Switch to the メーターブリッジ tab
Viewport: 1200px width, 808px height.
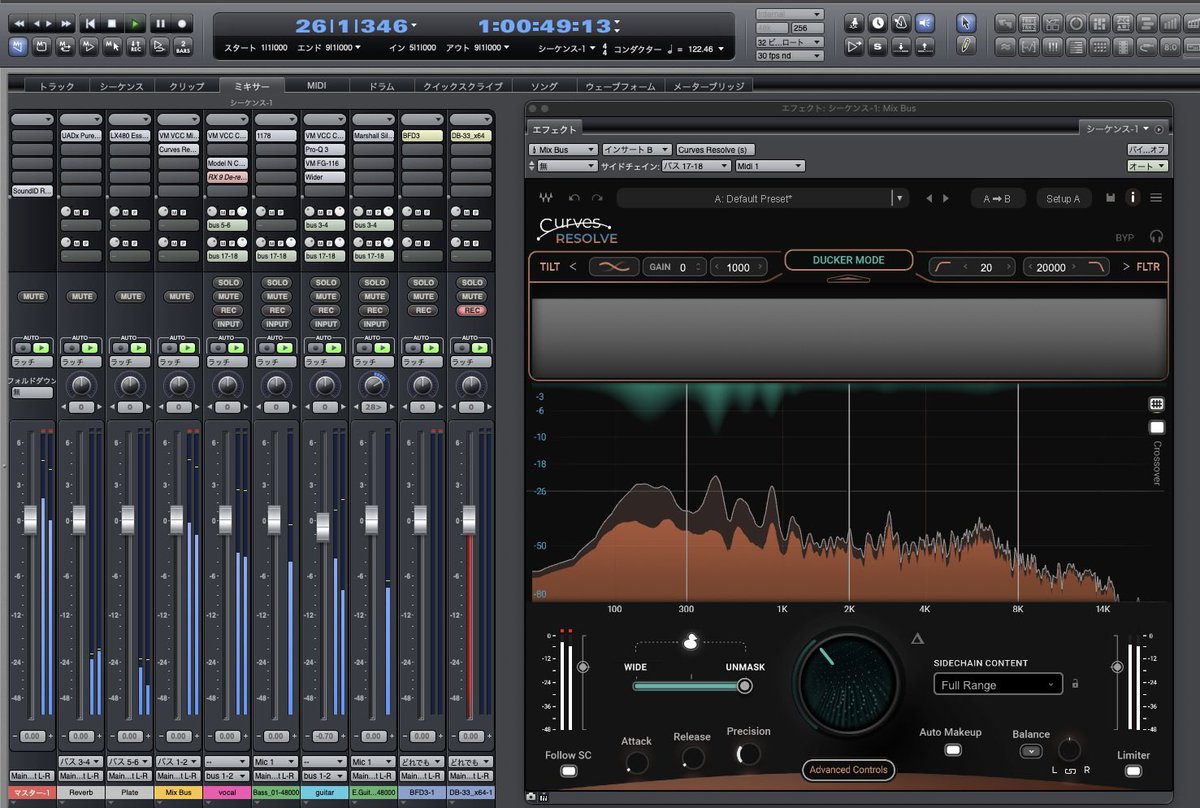[x=708, y=86]
